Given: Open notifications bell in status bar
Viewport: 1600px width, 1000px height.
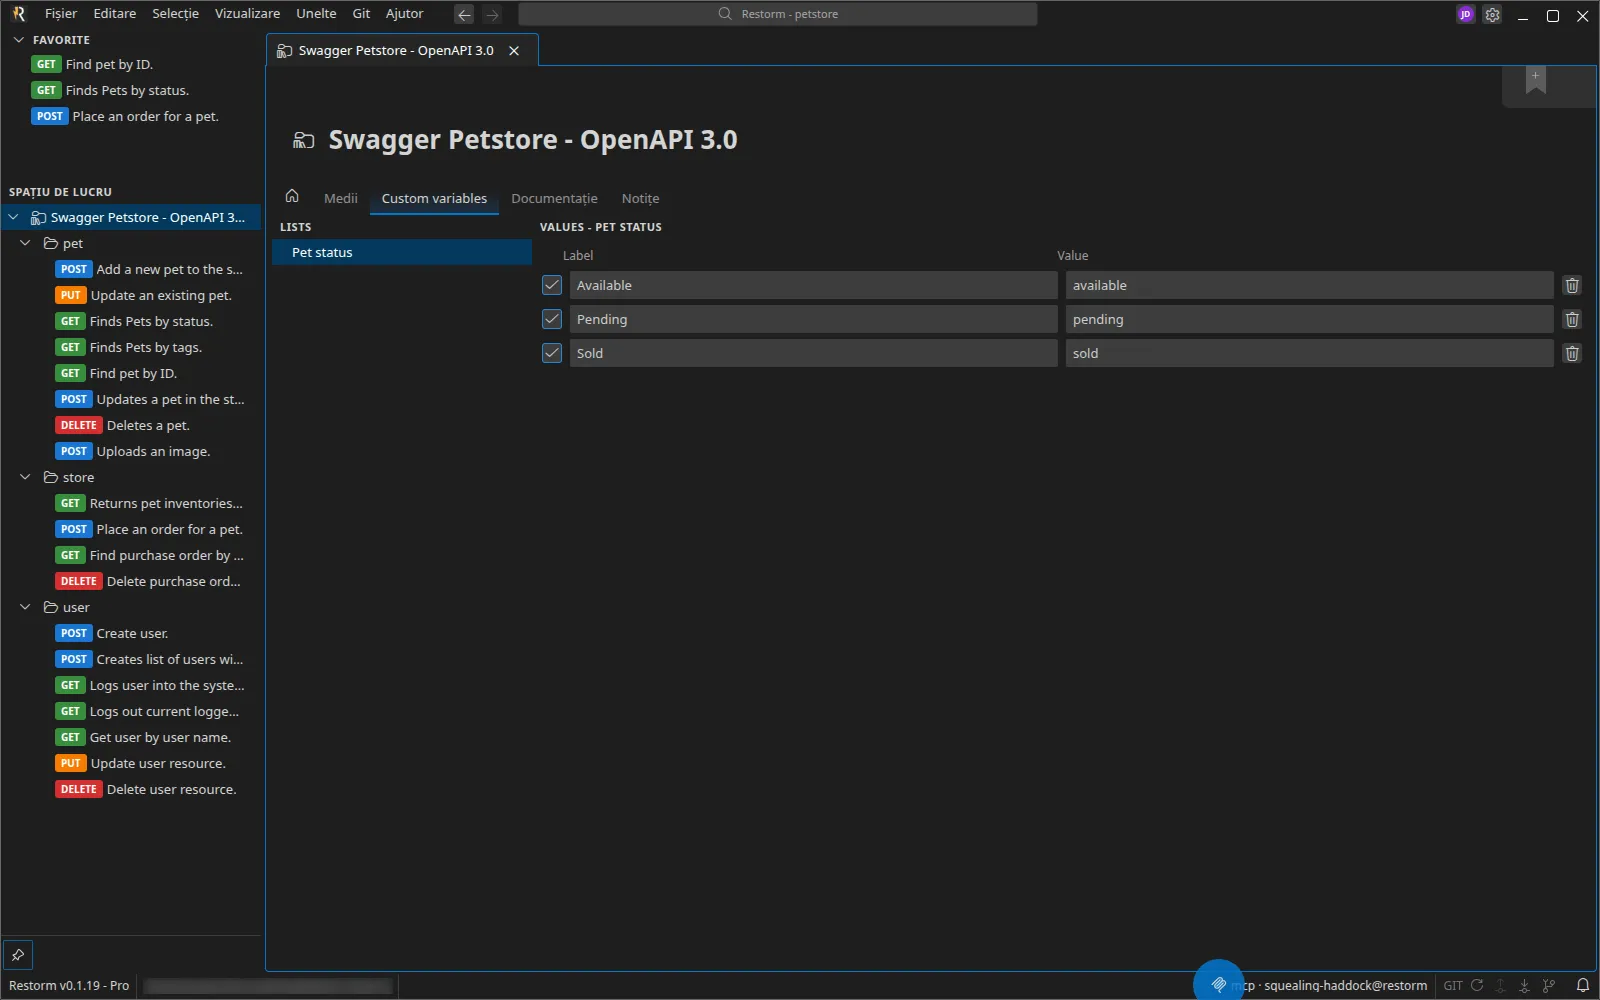Looking at the screenshot, I should 1583,985.
